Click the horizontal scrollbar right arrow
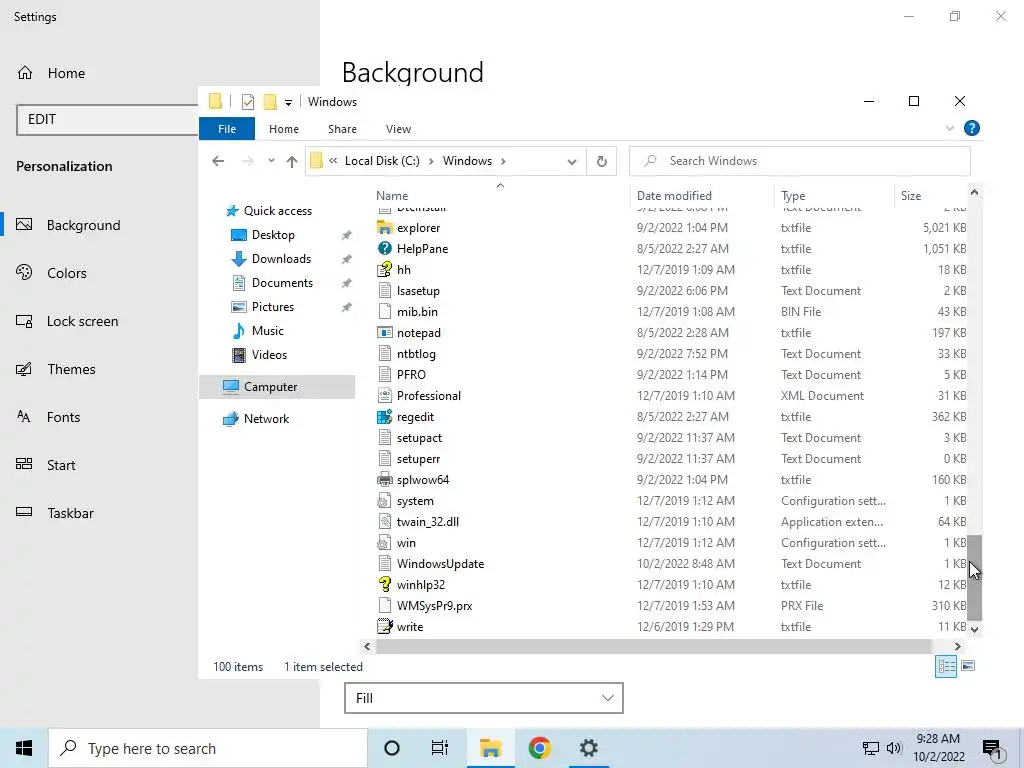 (957, 647)
